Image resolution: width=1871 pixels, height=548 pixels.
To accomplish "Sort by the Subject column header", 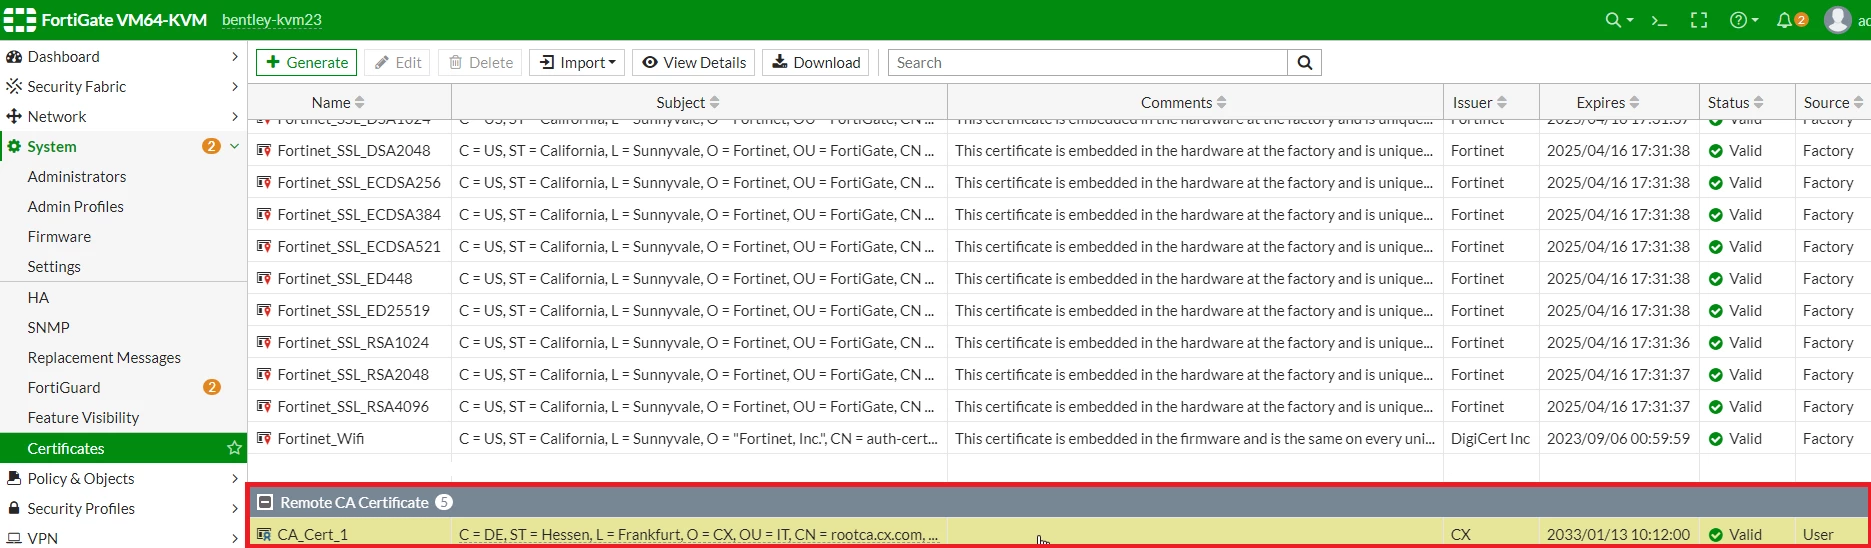I will pyautogui.click(x=688, y=102).
